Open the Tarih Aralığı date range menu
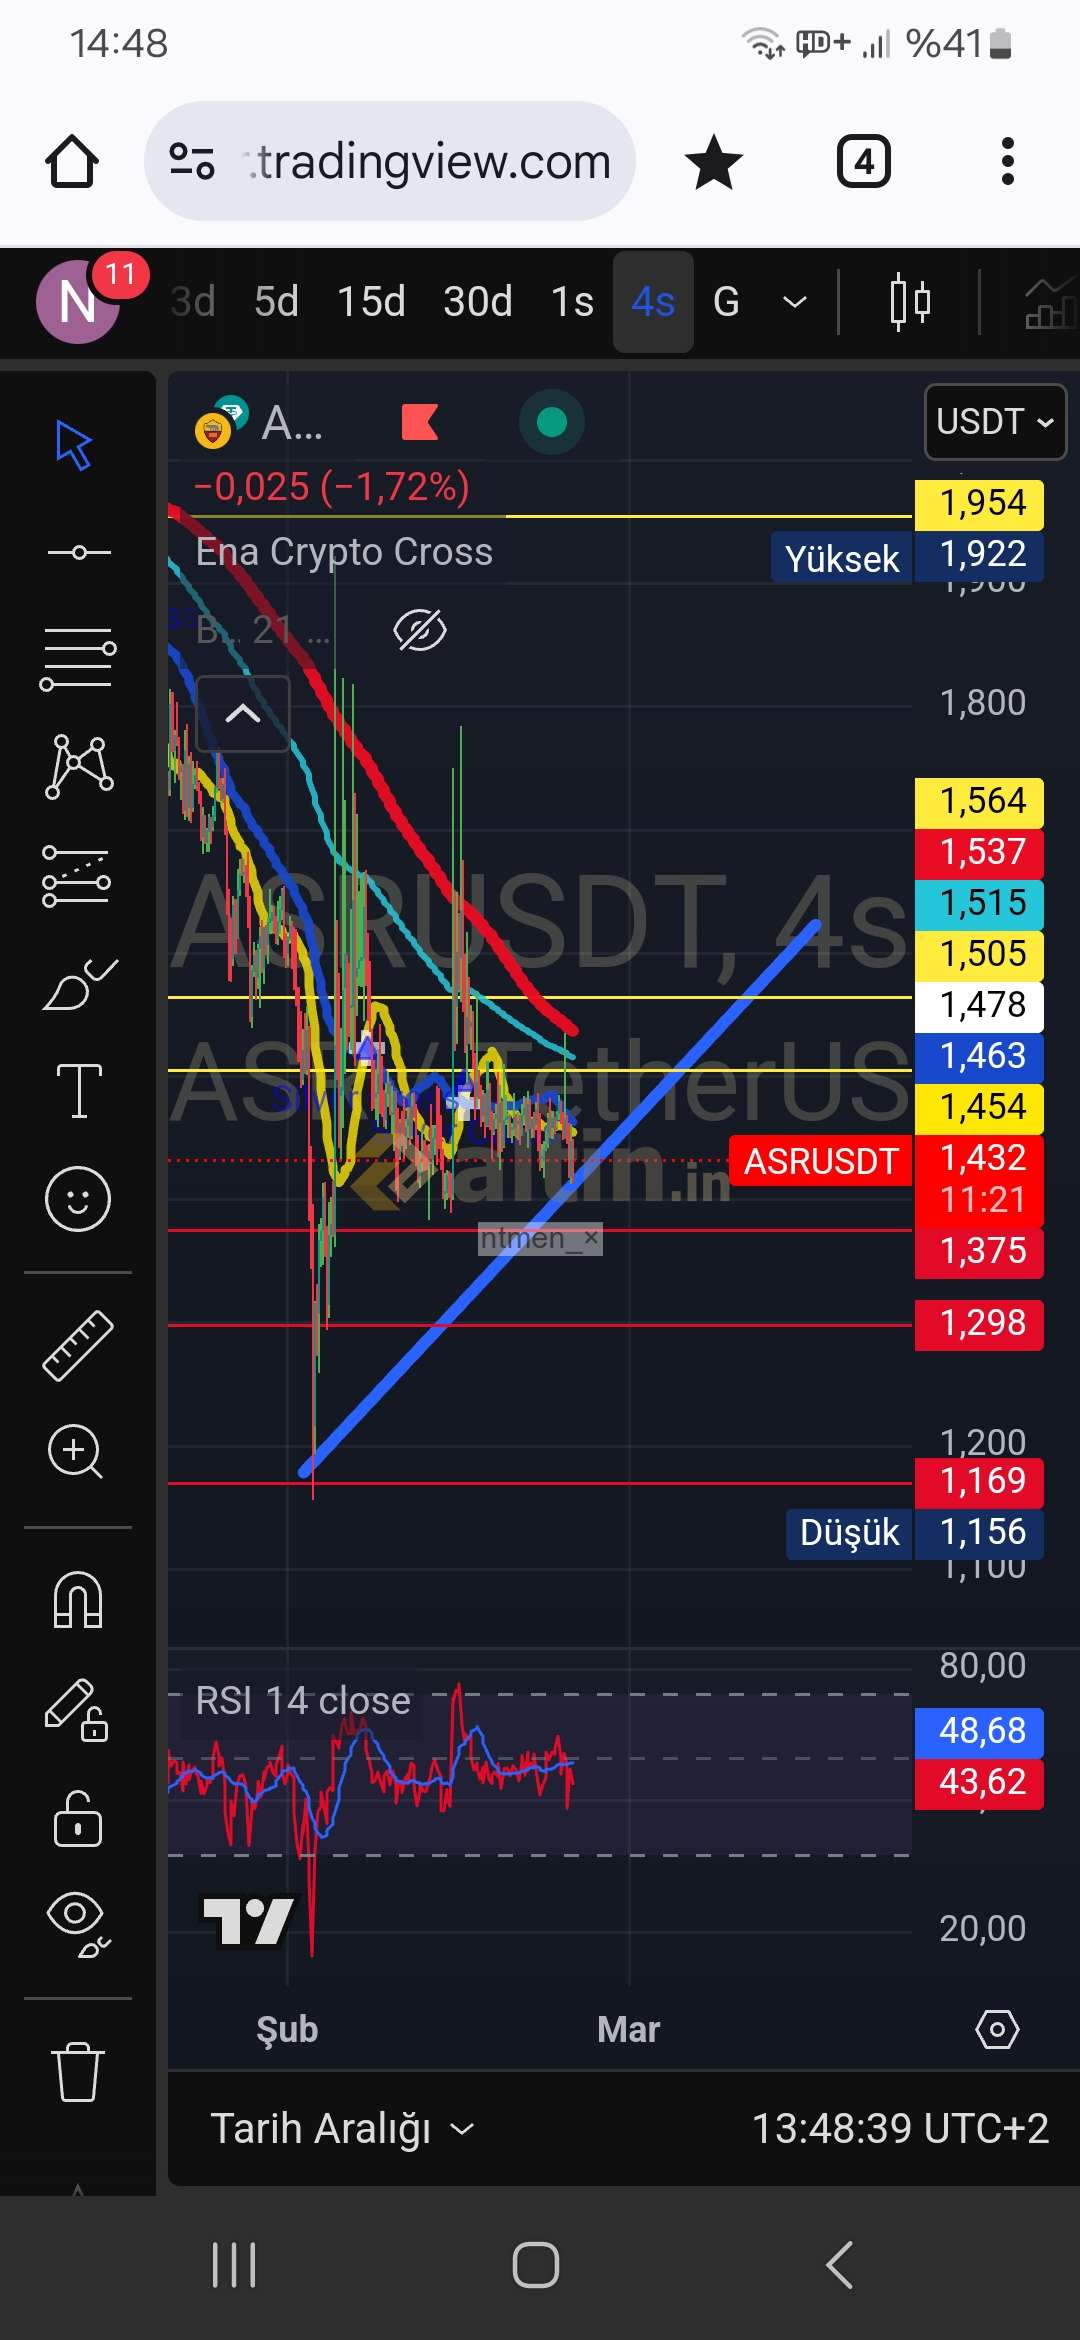The image size is (1080, 2340). (341, 2128)
